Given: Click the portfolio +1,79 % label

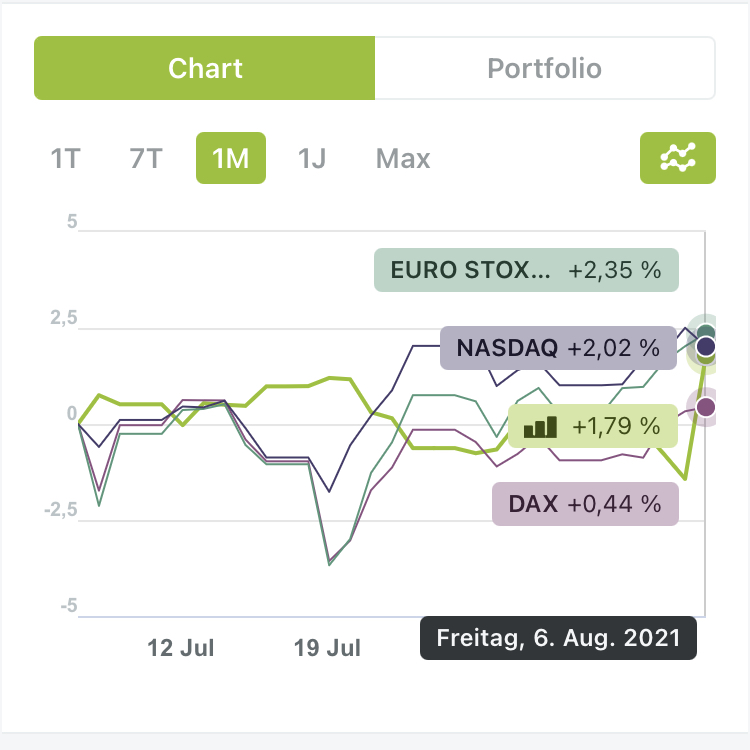Looking at the screenshot, I should pos(593,426).
